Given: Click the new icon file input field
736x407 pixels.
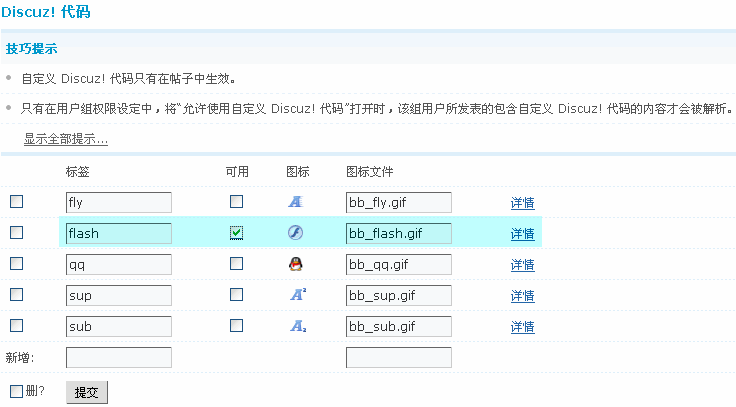Looking at the screenshot, I should coord(398,357).
